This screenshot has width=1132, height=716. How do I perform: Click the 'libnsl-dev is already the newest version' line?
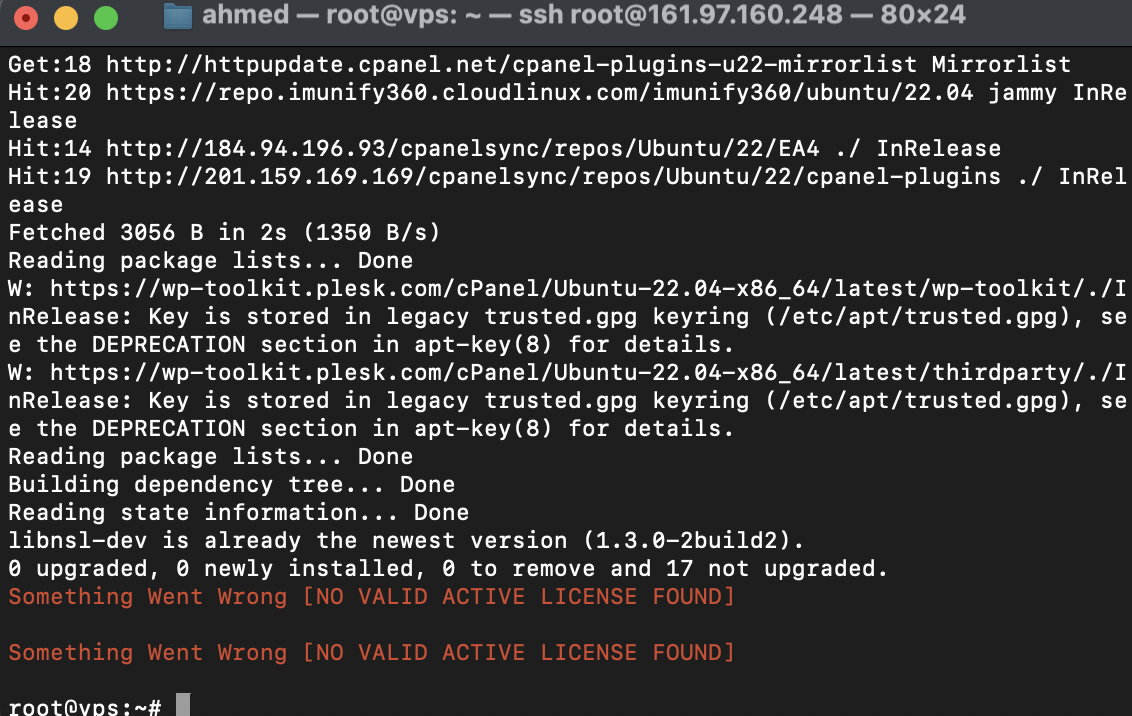click(x=406, y=541)
